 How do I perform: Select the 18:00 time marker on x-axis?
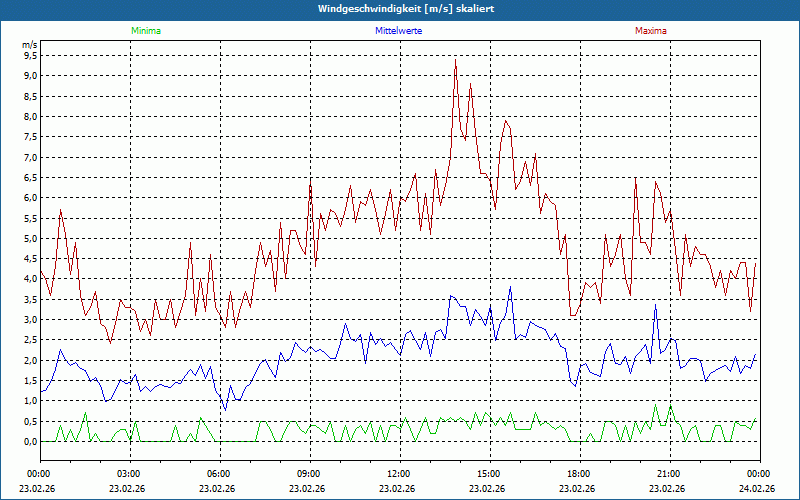(x=579, y=474)
